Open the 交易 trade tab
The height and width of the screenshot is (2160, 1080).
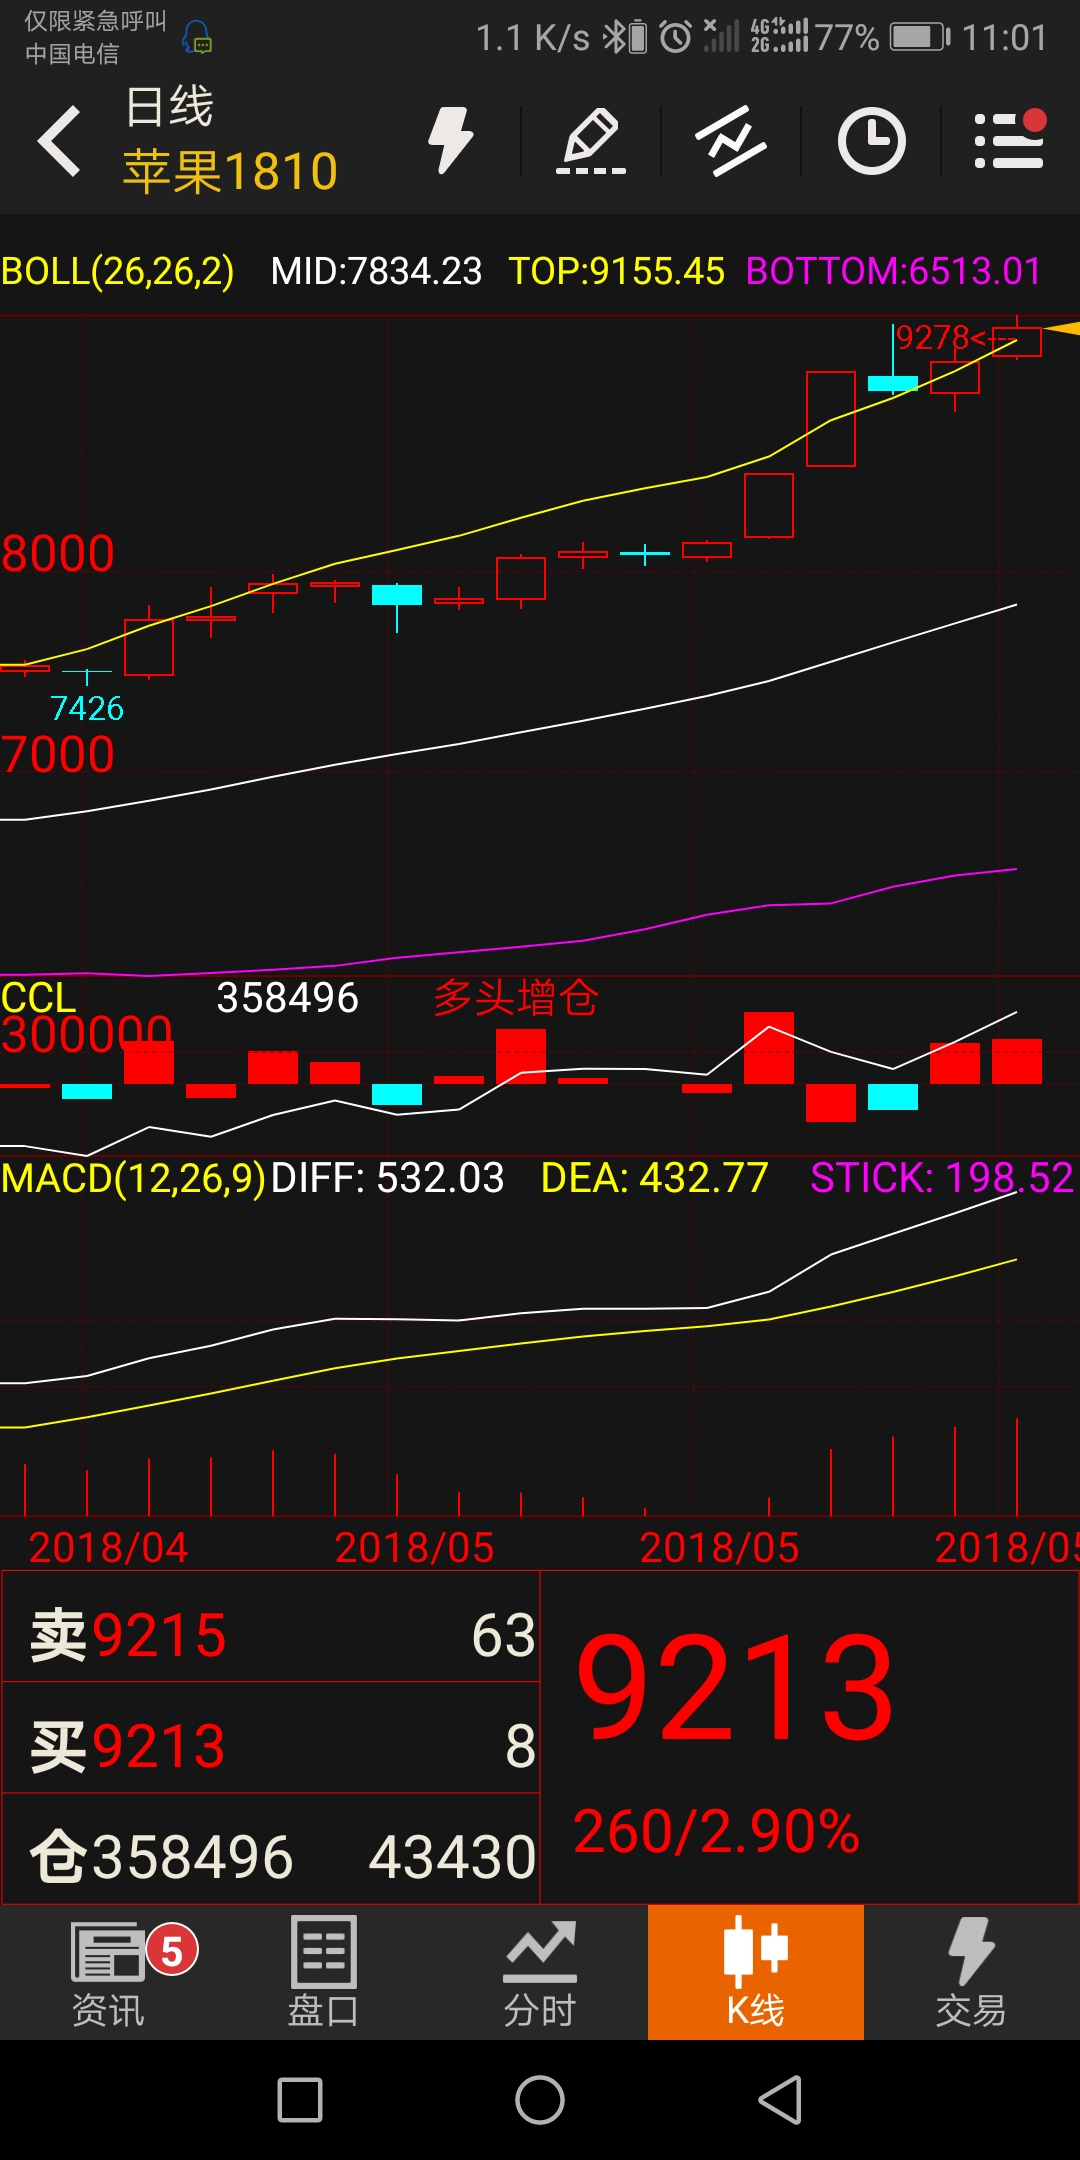[971, 1973]
